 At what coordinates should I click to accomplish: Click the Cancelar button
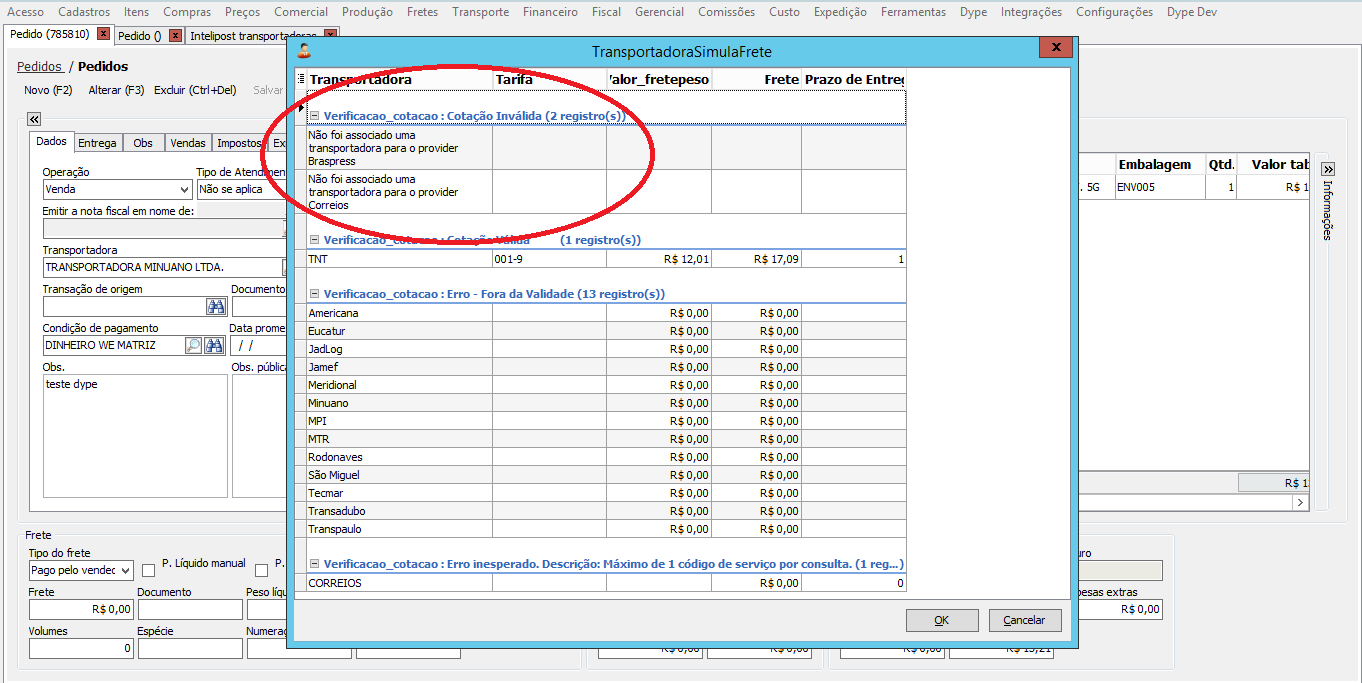(1025, 620)
